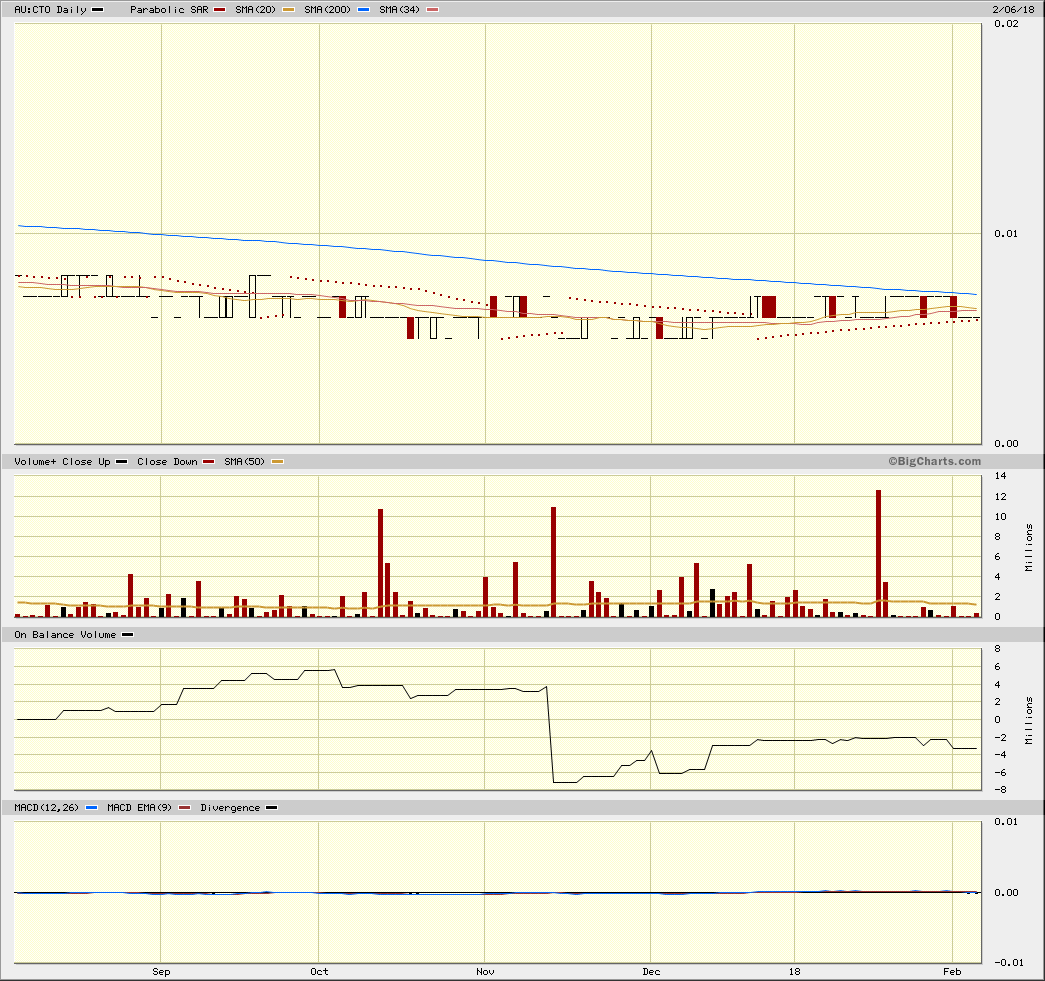1045x981 pixels.
Task: Click the MACD EMA(9) legend label
Action: (x=139, y=807)
